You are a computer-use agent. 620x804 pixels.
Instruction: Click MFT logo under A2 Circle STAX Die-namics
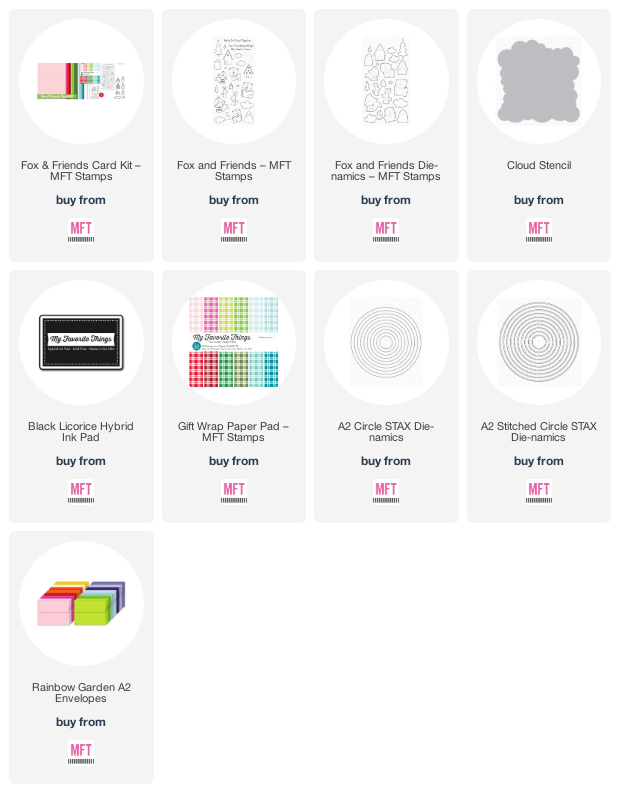click(386, 491)
